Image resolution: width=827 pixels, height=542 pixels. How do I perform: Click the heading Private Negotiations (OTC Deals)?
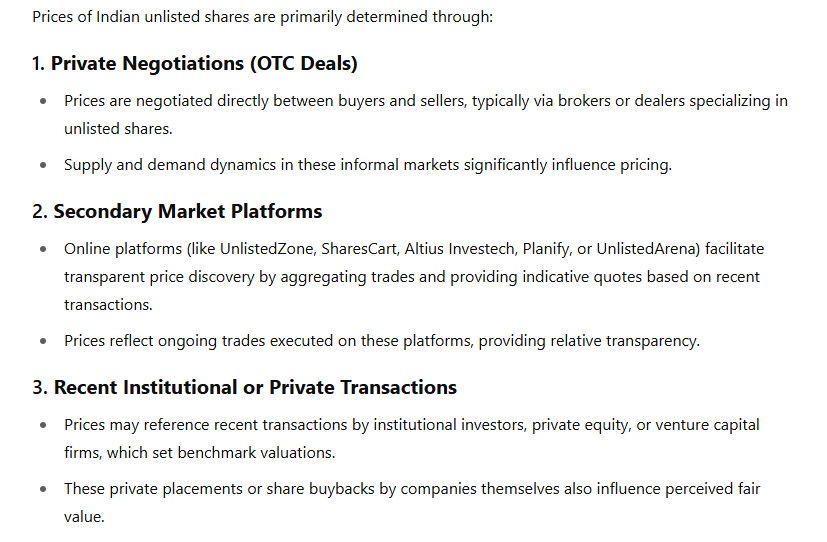click(x=195, y=63)
